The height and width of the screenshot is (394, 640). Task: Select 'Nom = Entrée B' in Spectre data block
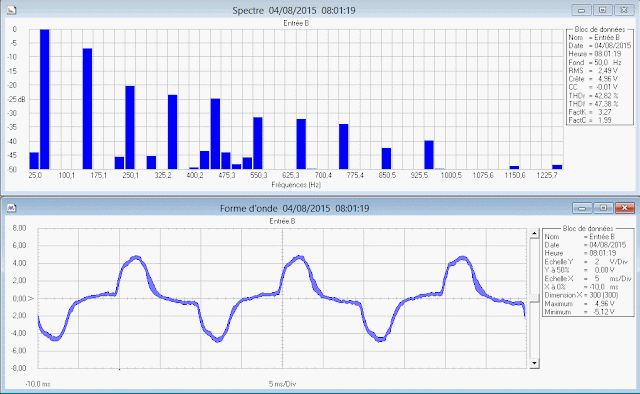pyautogui.click(x=594, y=38)
